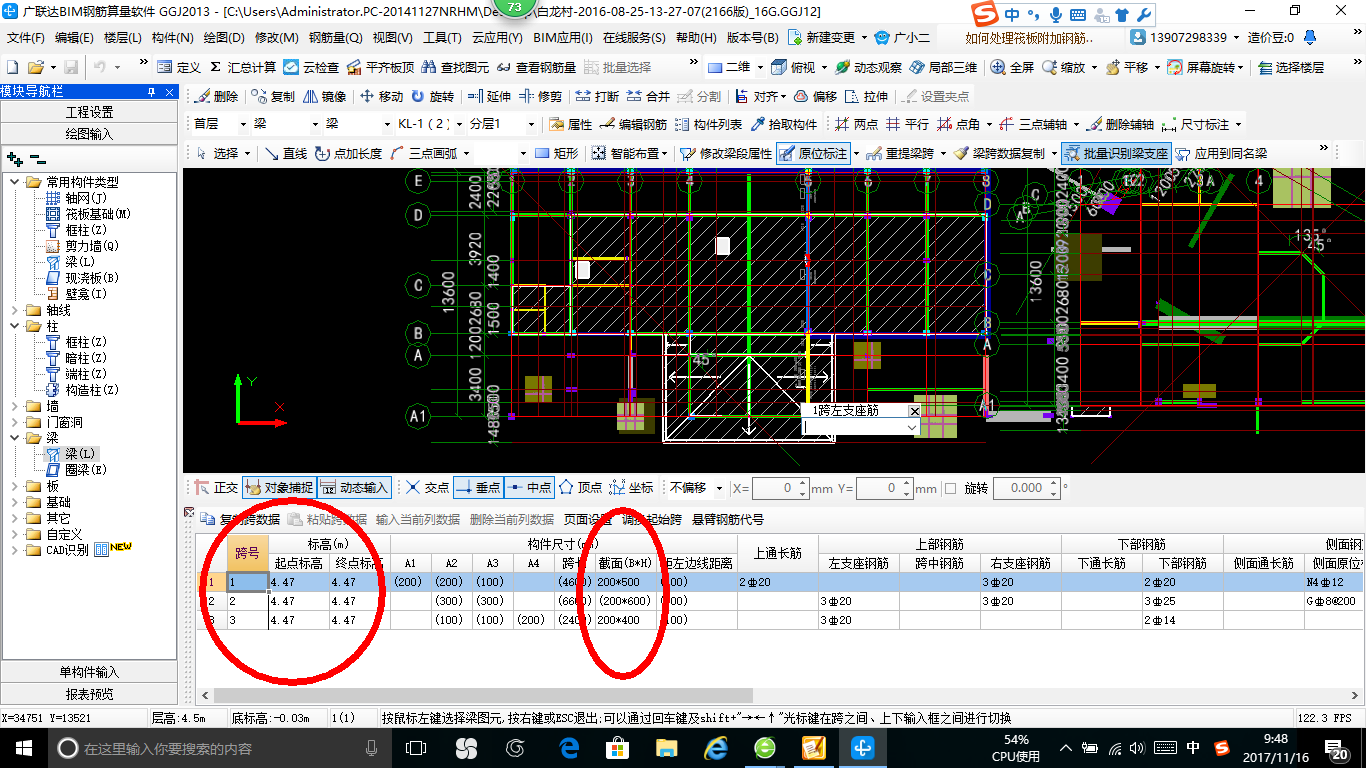Screen dimensions: 1366x768
Task: Choose the 移动 move tool
Action: [381, 97]
